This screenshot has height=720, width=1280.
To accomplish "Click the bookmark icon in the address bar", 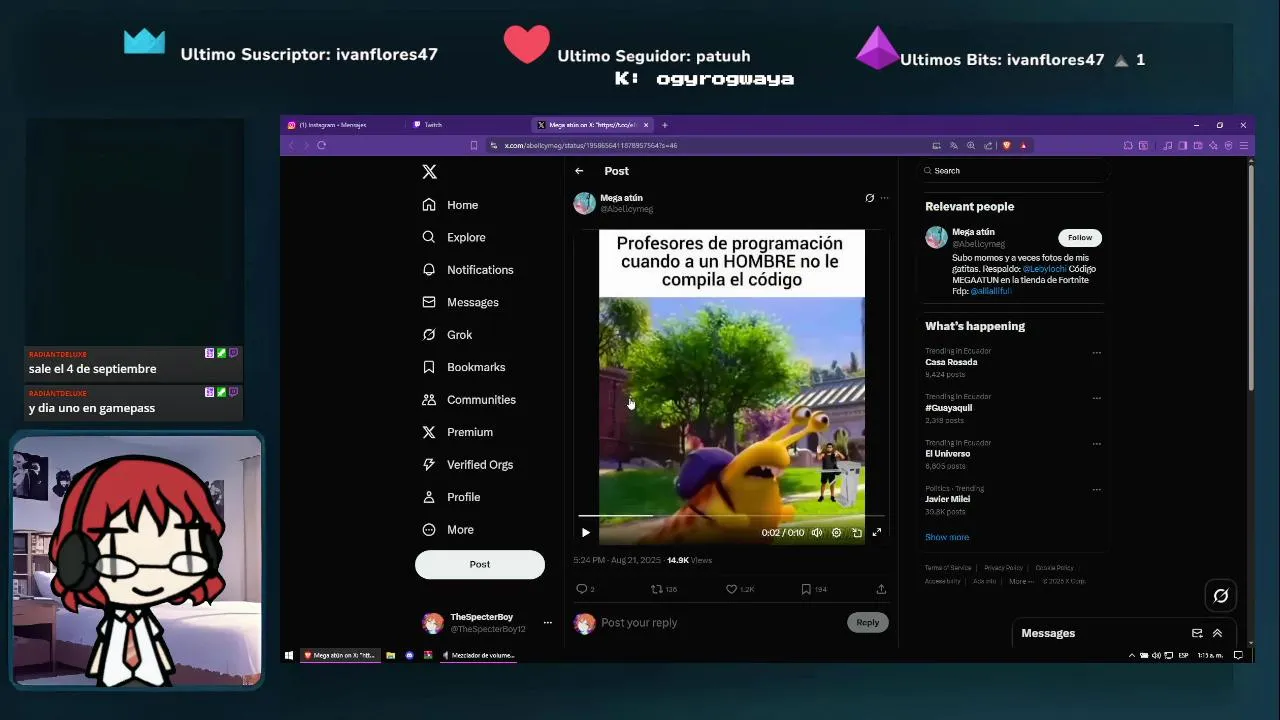I will [x=474, y=145].
